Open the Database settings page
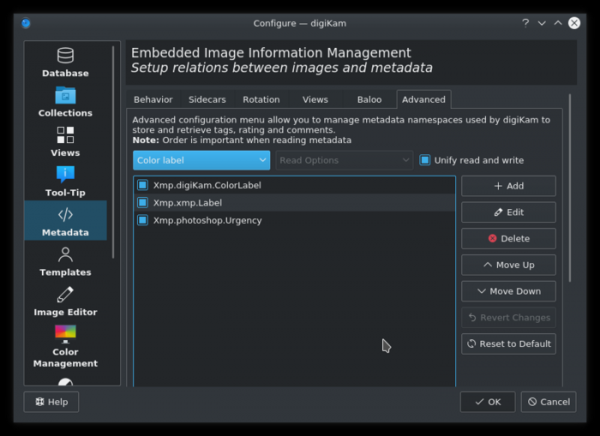 65,62
